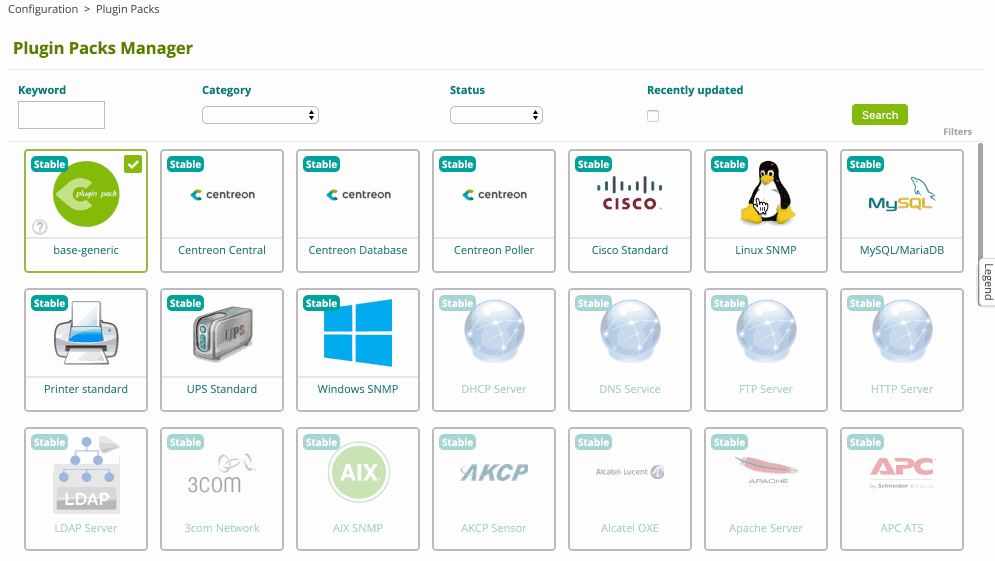Enable the Recently updated checkbox
This screenshot has height=561, width=995.
pyautogui.click(x=653, y=116)
